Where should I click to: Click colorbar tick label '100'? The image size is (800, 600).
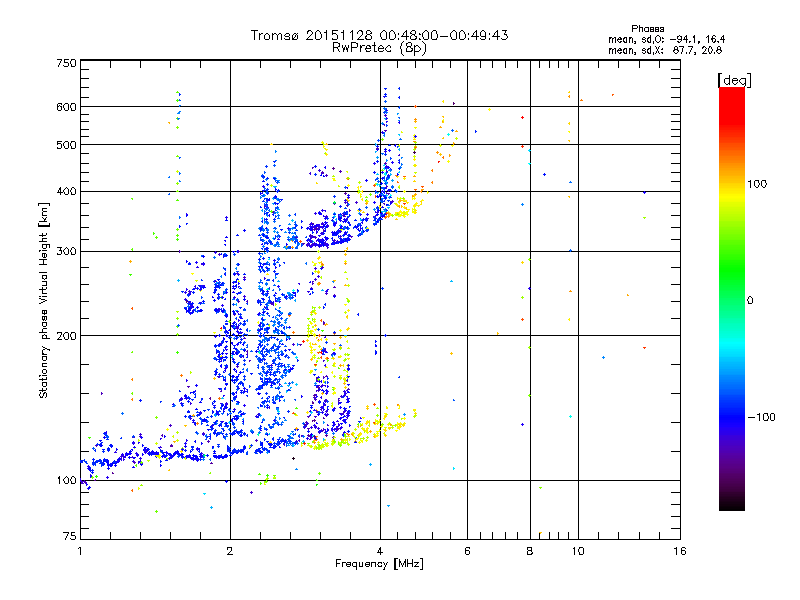click(757, 184)
